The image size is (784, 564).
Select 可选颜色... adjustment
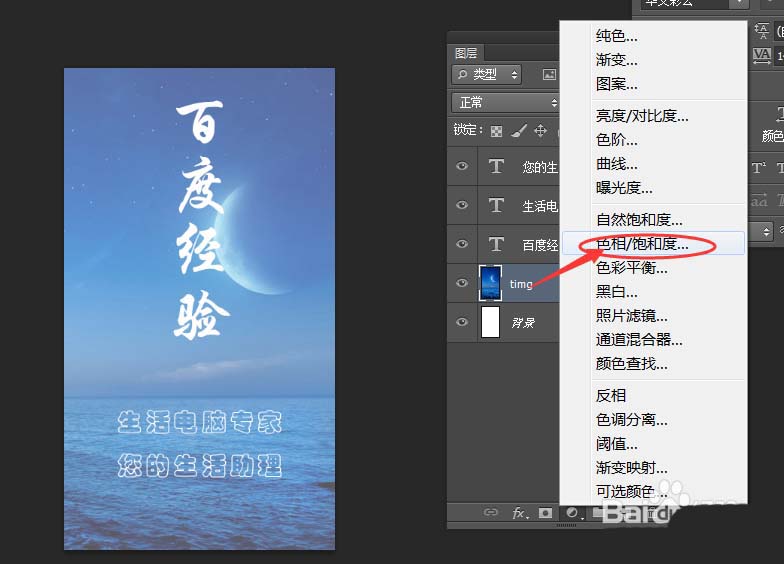[632, 492]
